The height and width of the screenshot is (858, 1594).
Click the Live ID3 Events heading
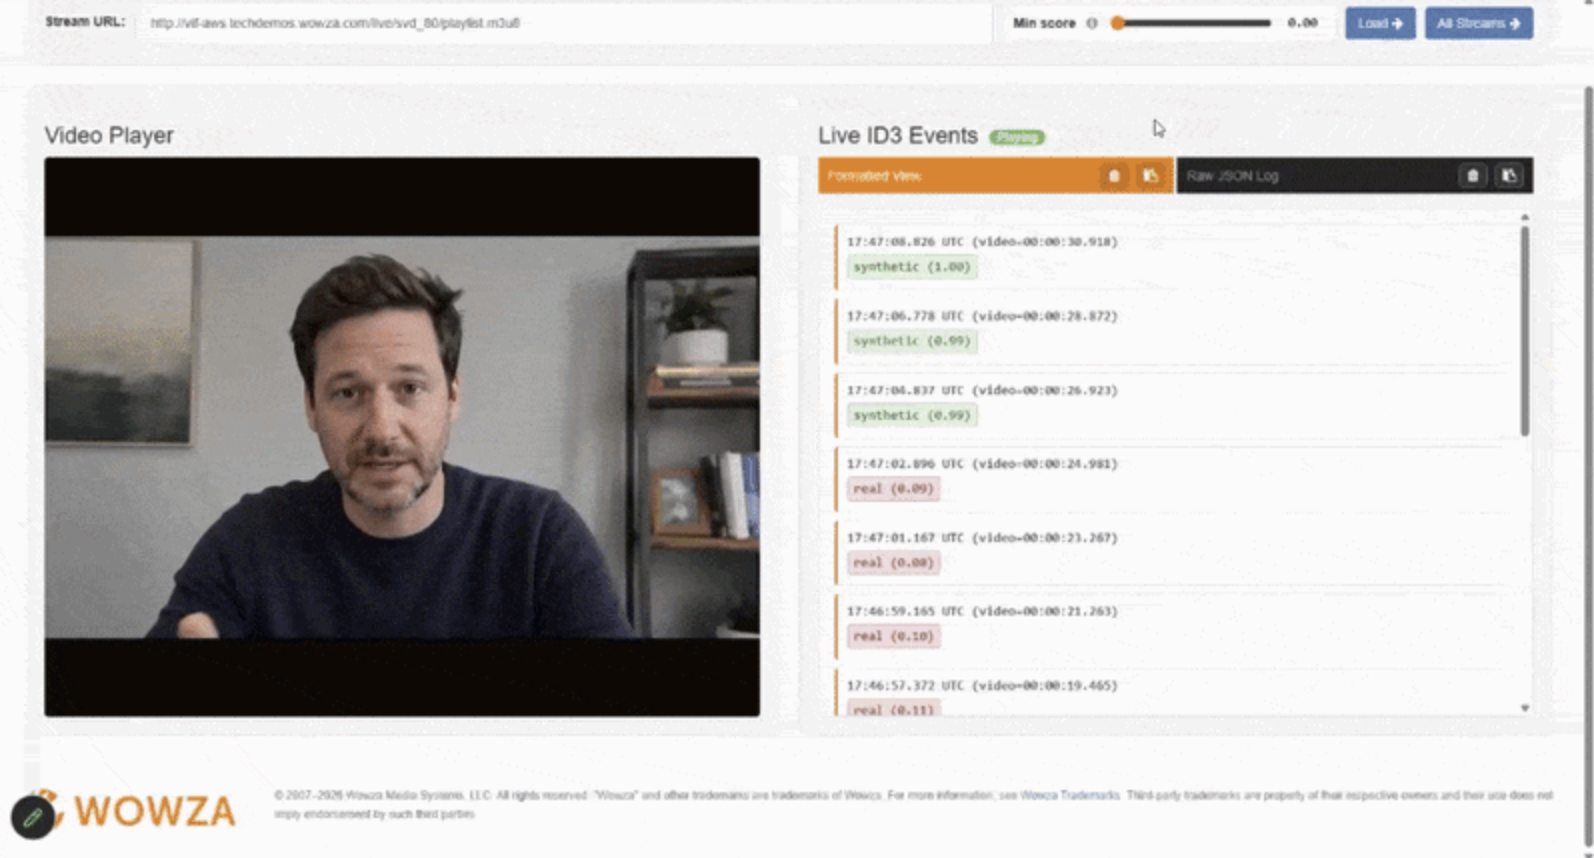(898, 136)
